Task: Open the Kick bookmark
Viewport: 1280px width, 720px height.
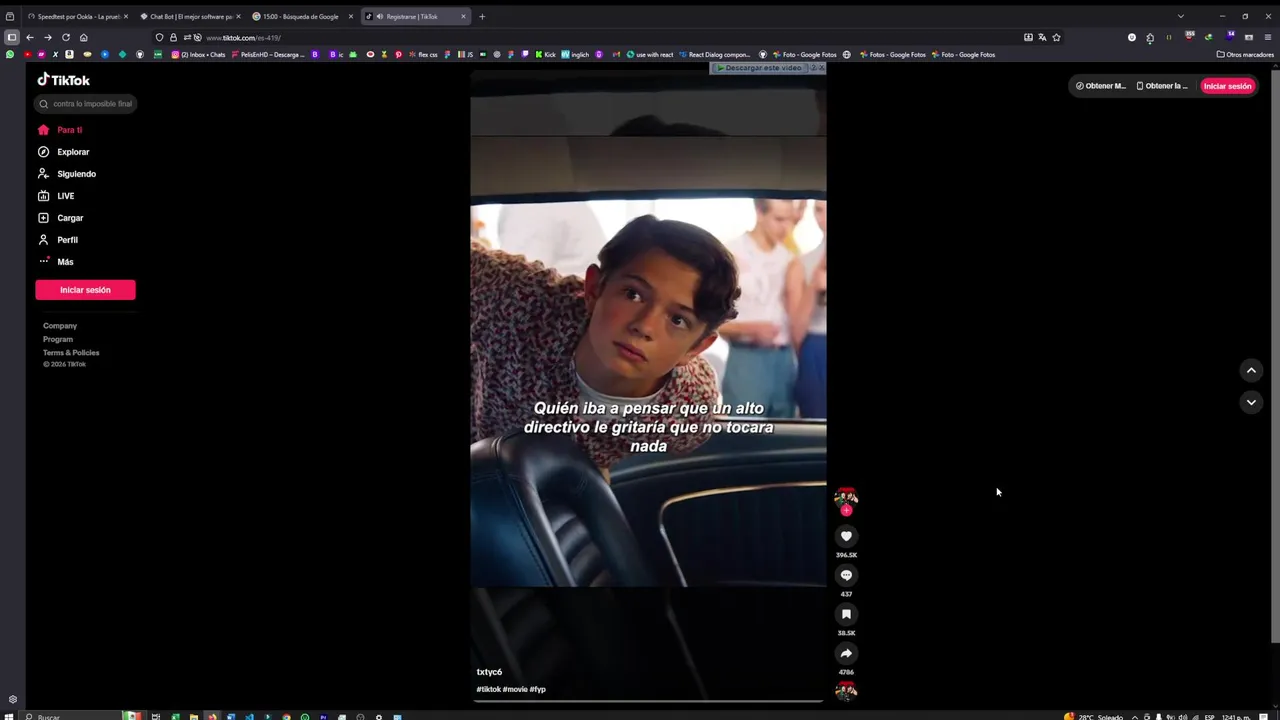Action: 545,55
